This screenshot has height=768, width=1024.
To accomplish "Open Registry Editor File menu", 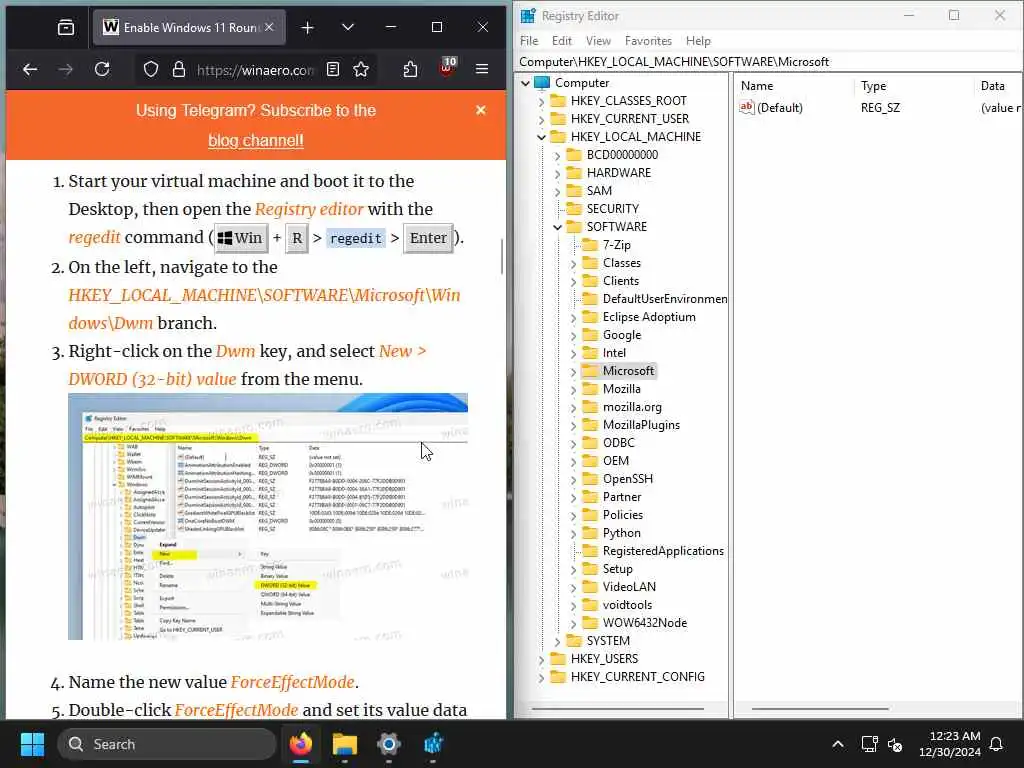I will tap(529, 40).
